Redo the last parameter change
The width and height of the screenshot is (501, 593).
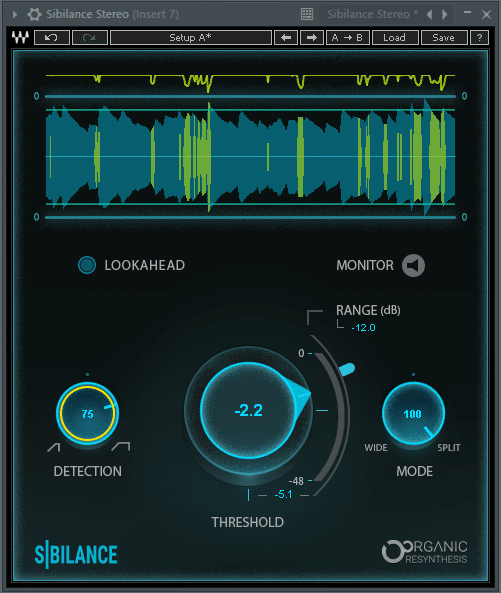pos(90,37)
